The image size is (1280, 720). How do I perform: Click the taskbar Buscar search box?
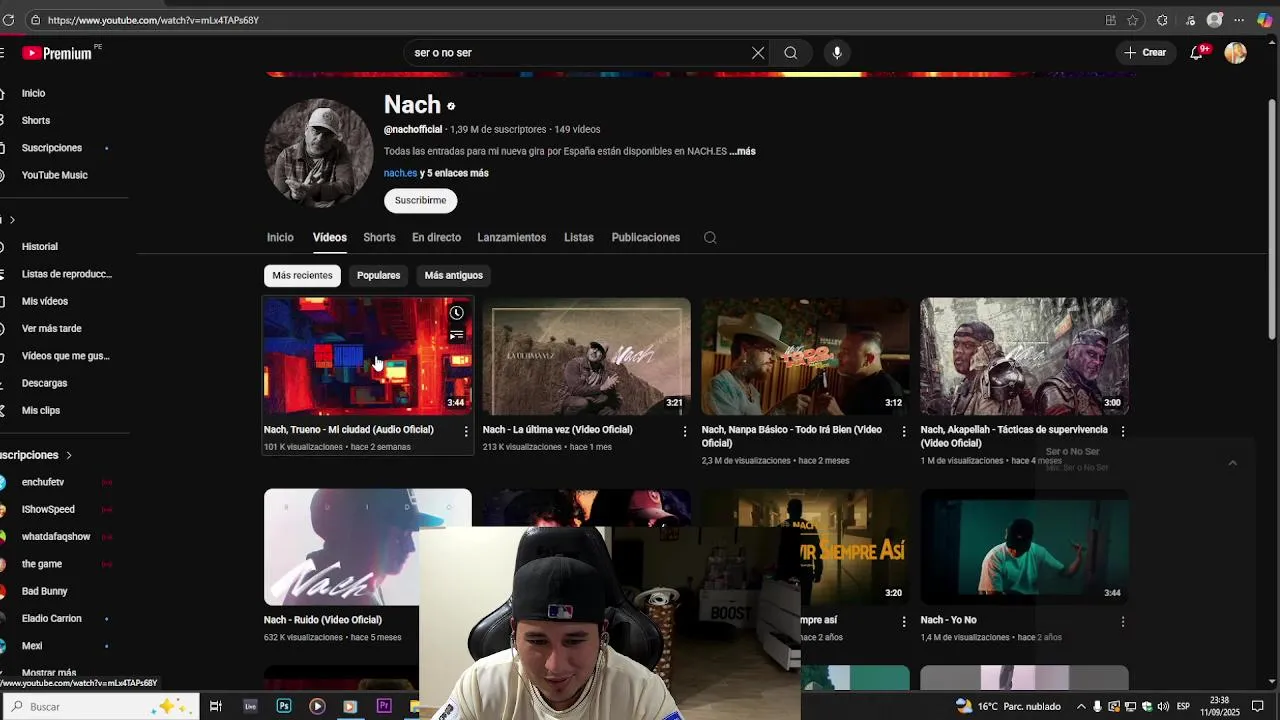(x=100, y=706)
